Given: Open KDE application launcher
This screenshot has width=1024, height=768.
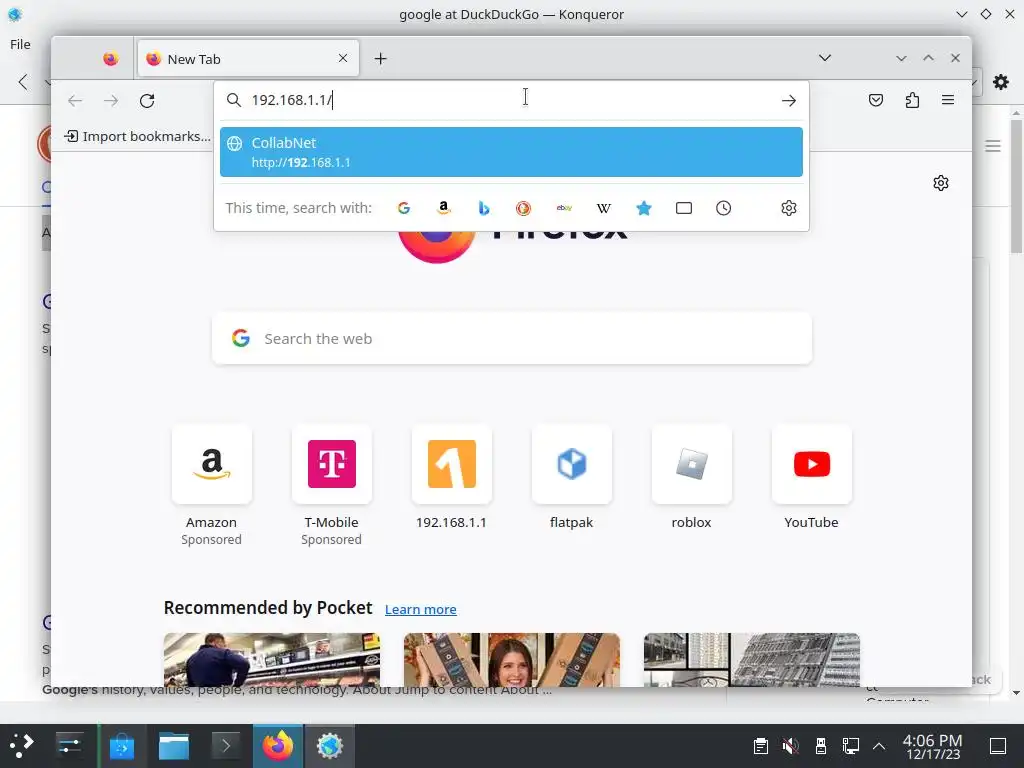Looking at the screenshot, I should (x=22, y=745).
